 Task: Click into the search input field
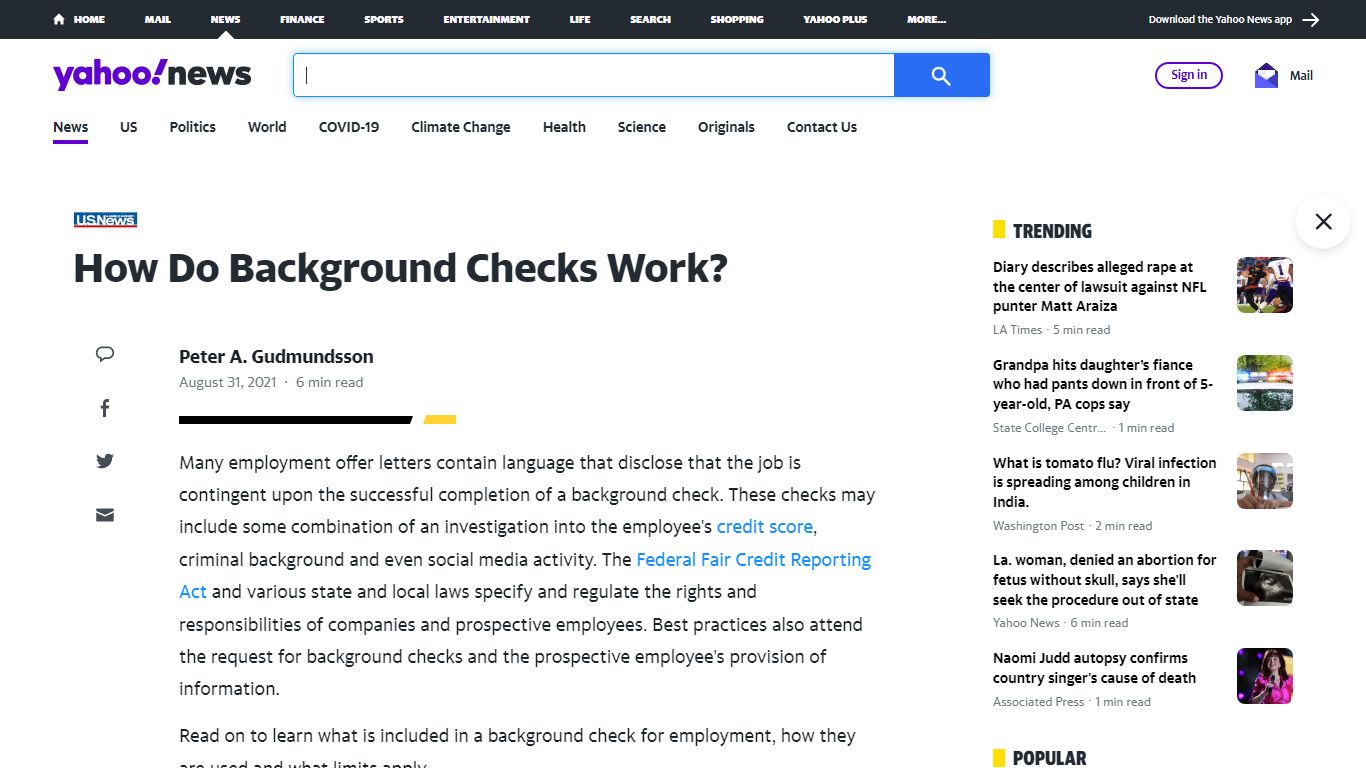coord(594,75)
